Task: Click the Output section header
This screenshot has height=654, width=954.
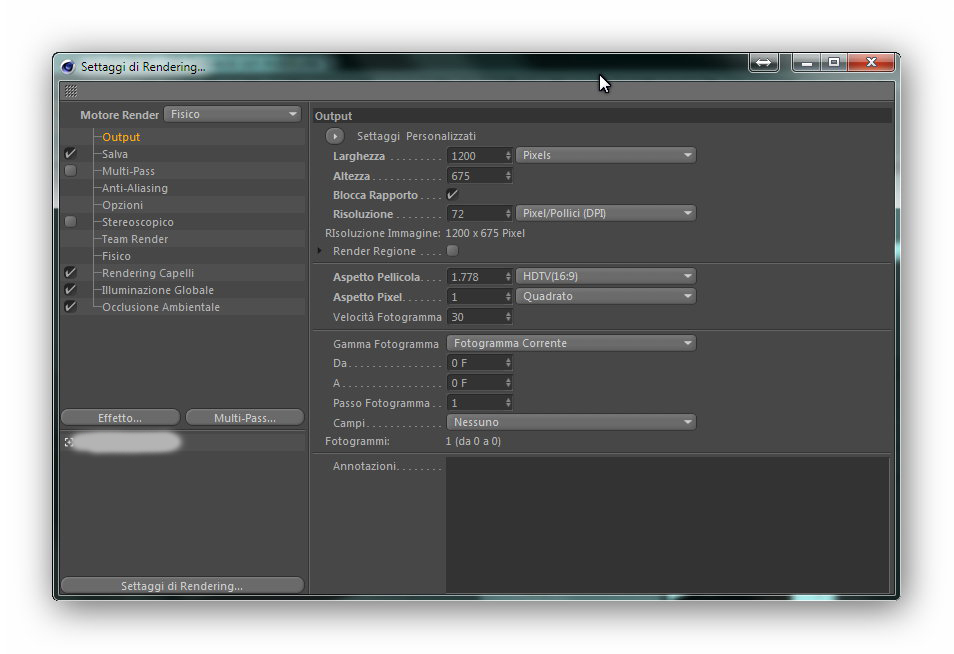Action: coord(602,116)
